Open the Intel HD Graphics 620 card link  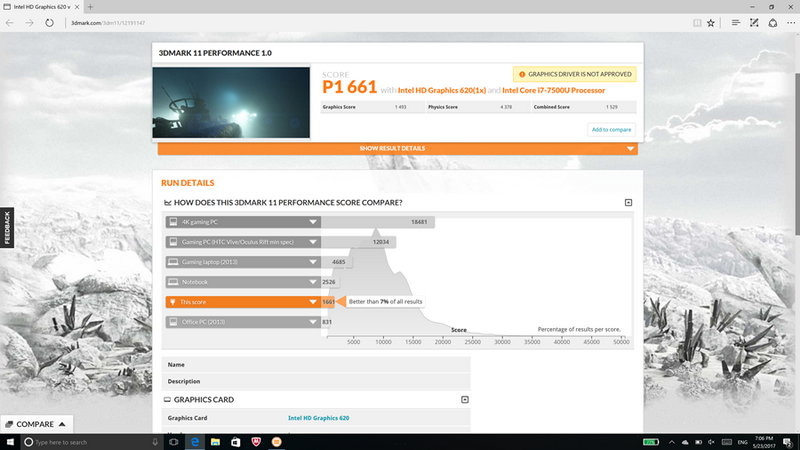pyautogui.click(x=318, y=418)
